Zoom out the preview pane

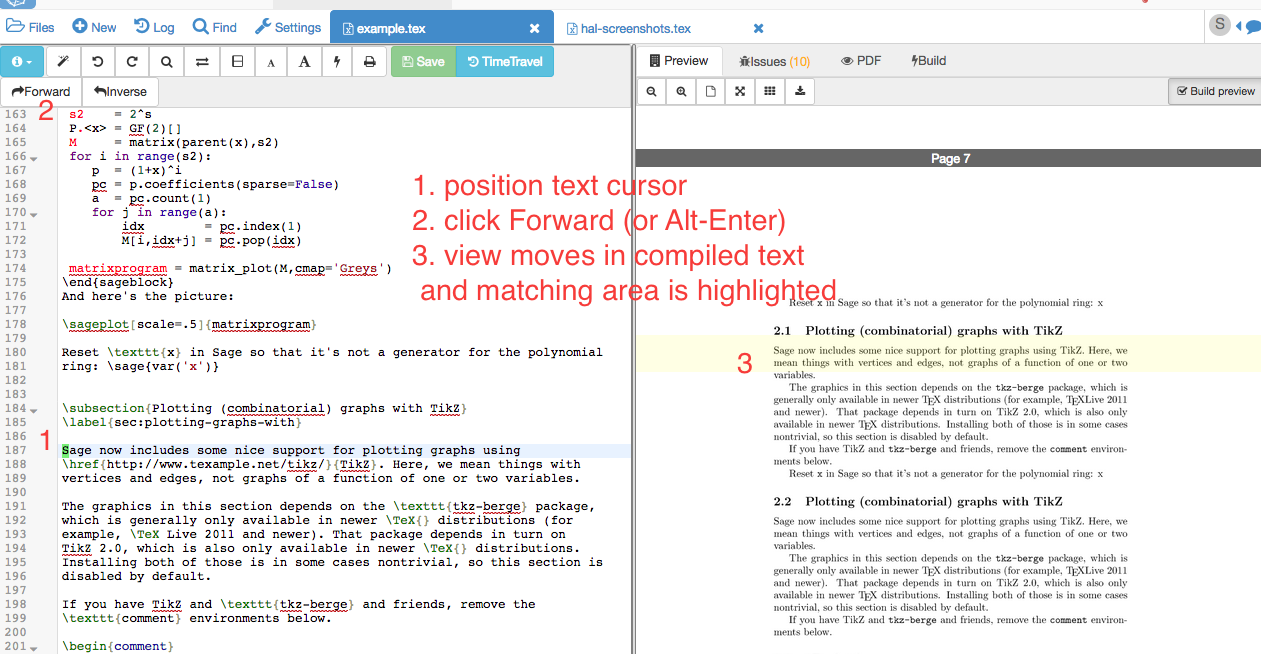click(x=651, y=91)
